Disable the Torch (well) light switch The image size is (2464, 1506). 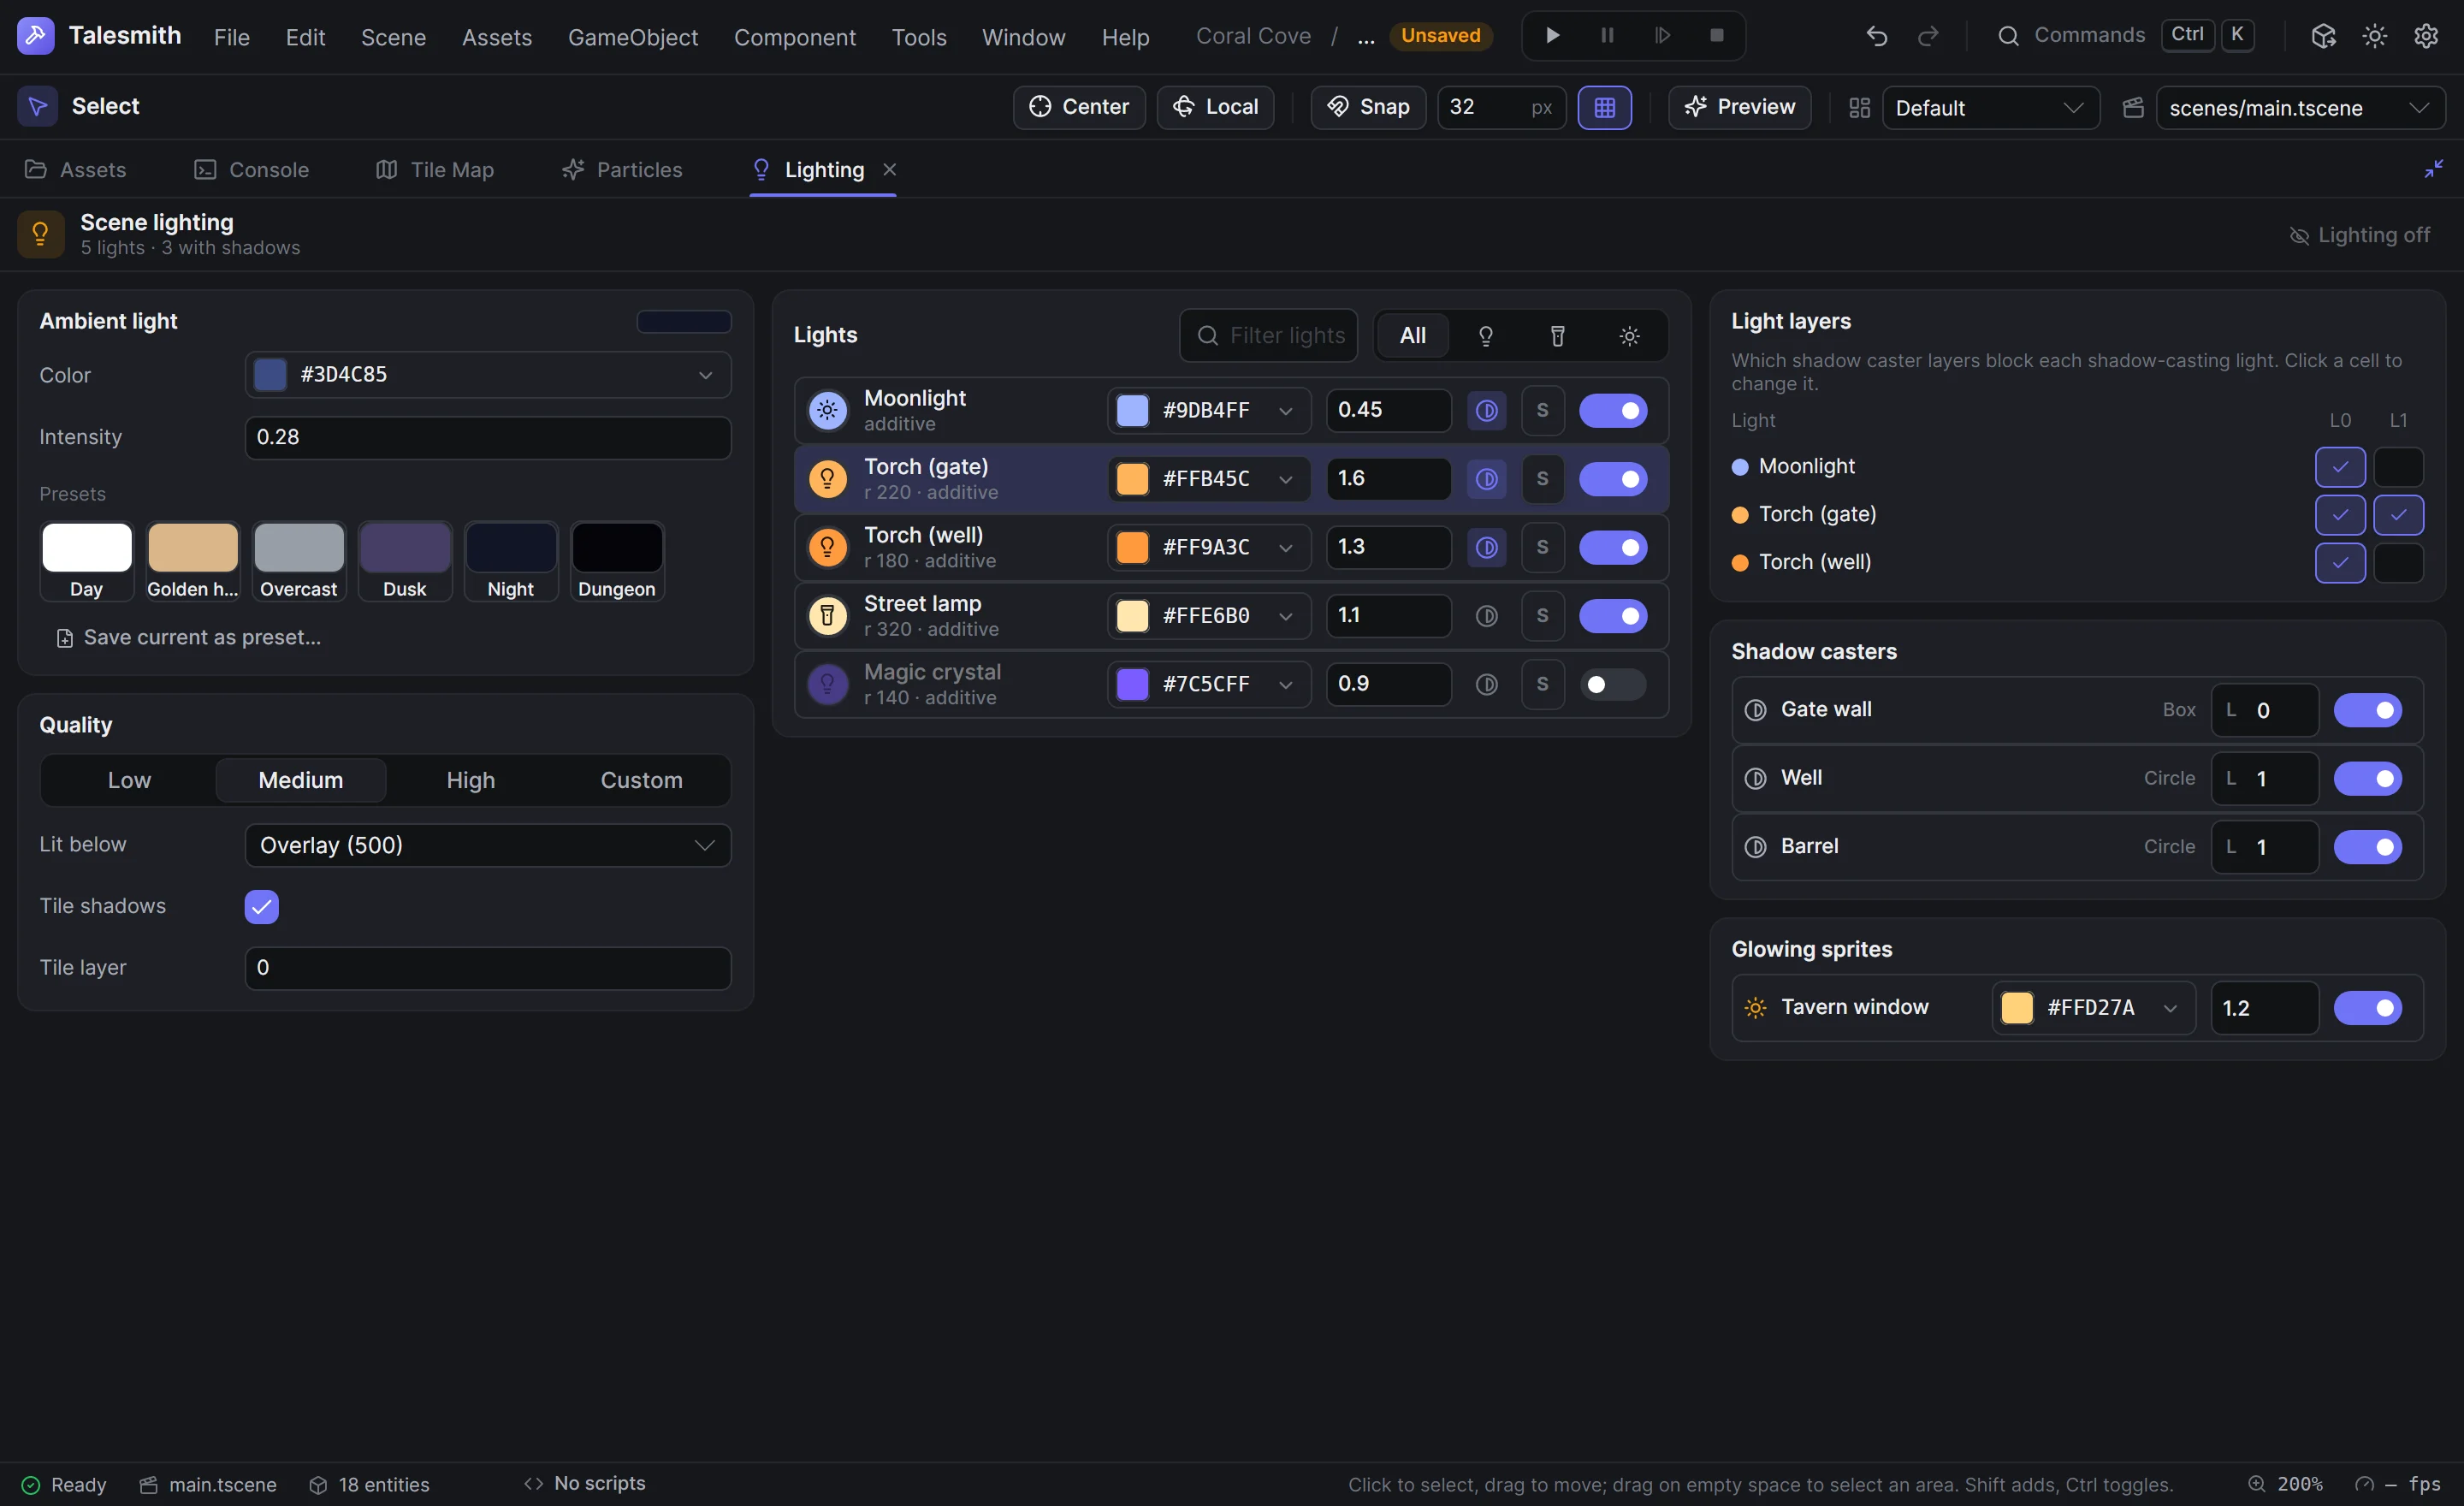click(1612, 548)
